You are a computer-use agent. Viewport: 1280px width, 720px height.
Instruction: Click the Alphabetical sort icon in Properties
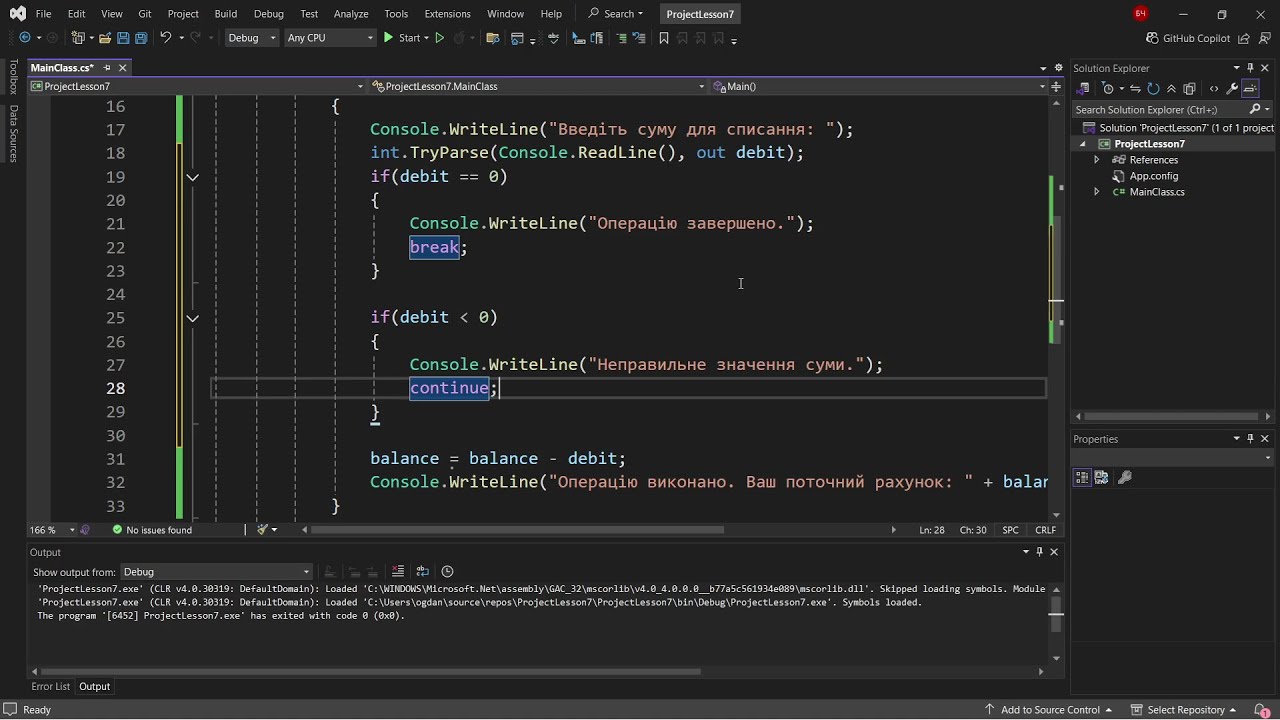(x=1101, y=478)
